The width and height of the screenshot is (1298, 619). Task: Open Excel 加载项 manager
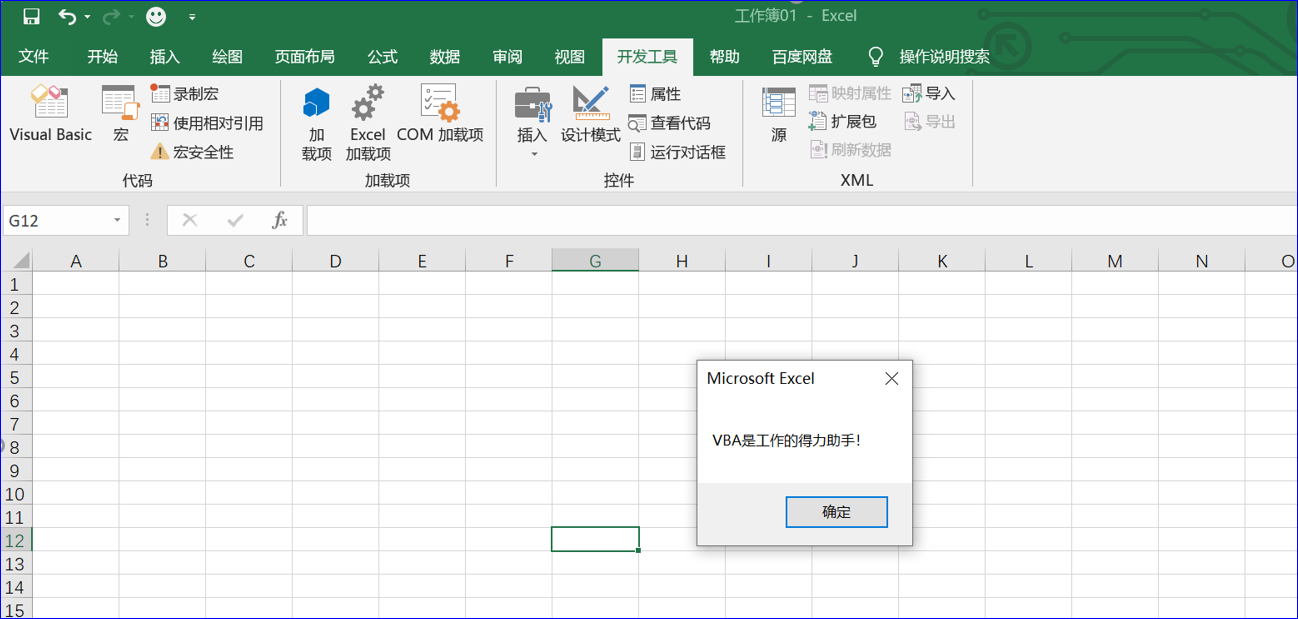(x=368, y=124)
